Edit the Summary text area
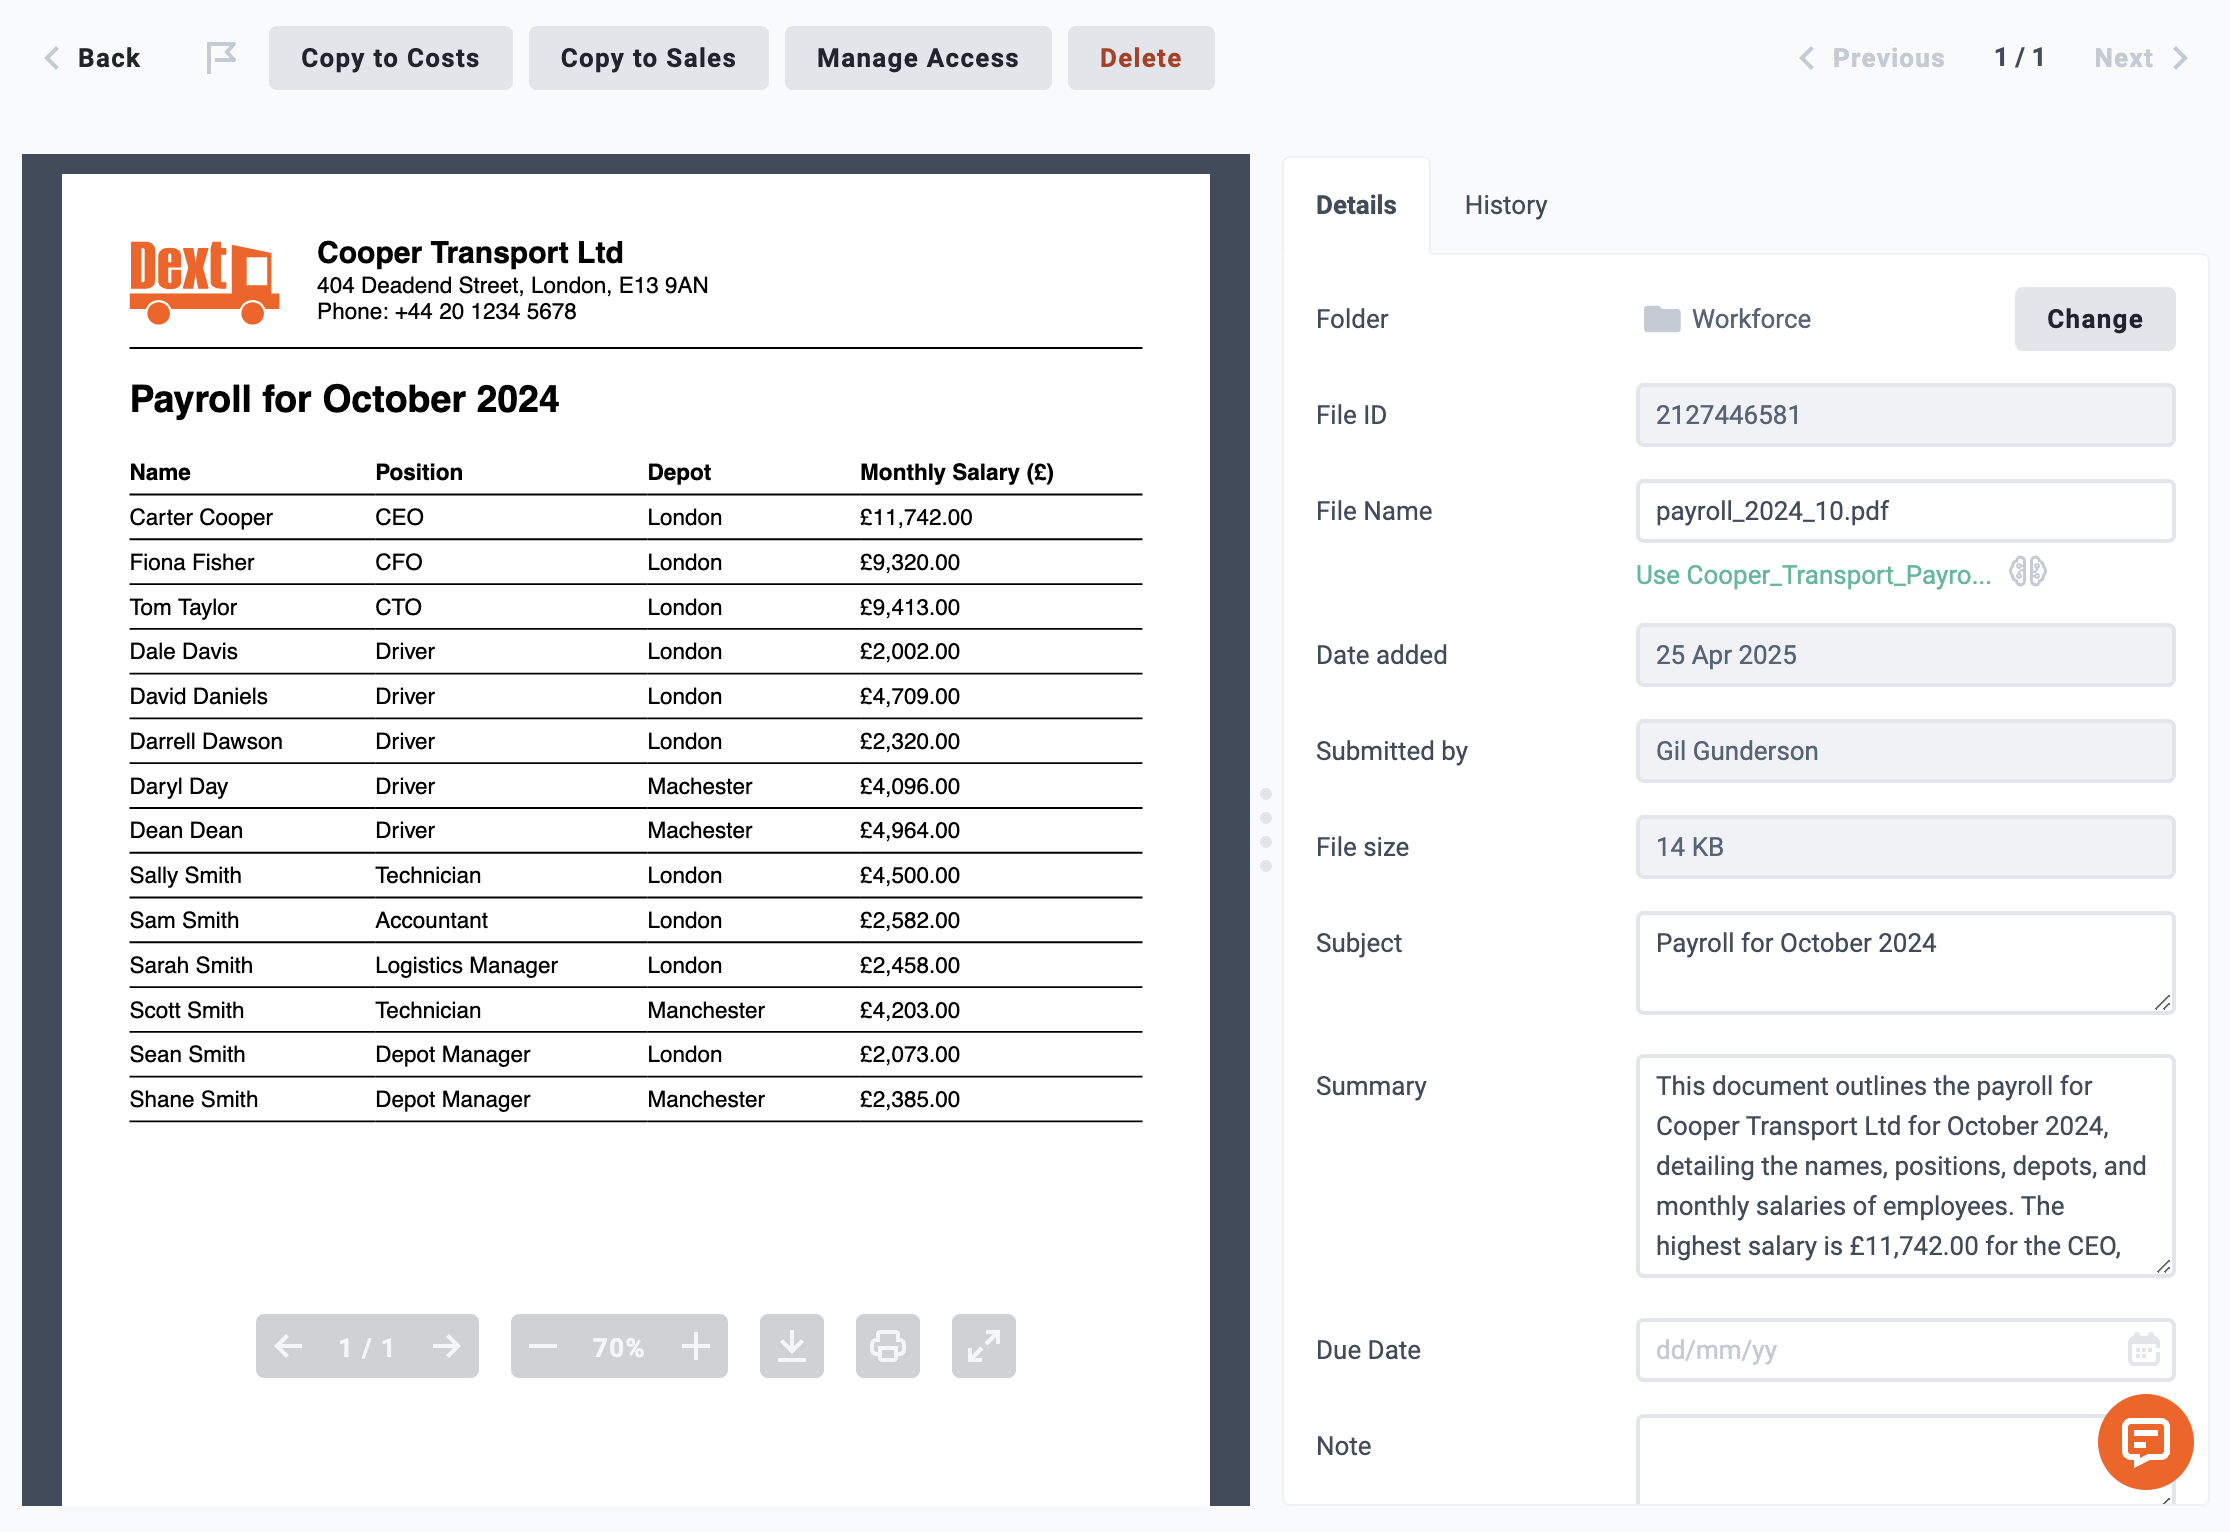The image size is (2230, 1532). point(1905,1166)
